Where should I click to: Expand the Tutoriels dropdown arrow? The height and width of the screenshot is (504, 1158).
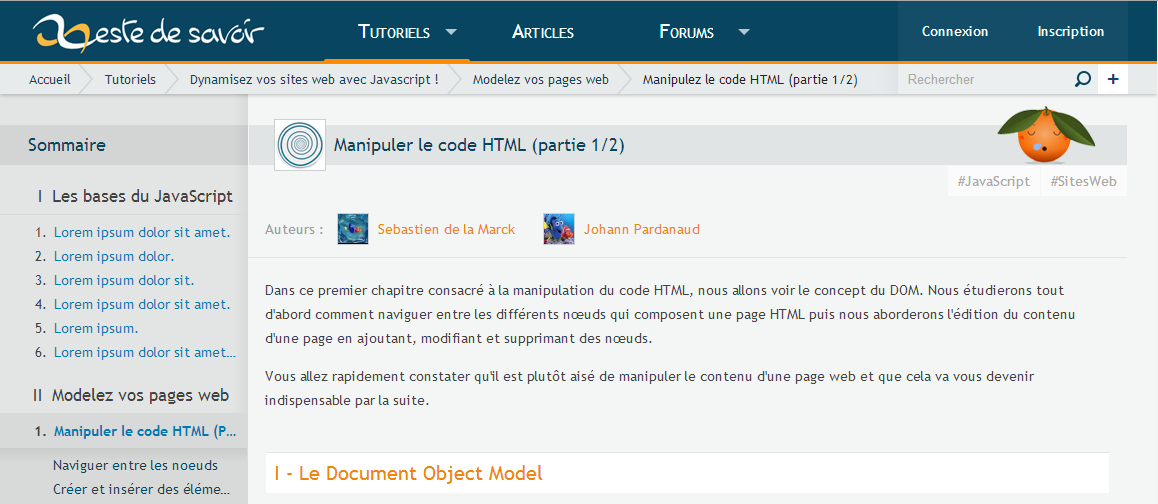tap(451, 31)
